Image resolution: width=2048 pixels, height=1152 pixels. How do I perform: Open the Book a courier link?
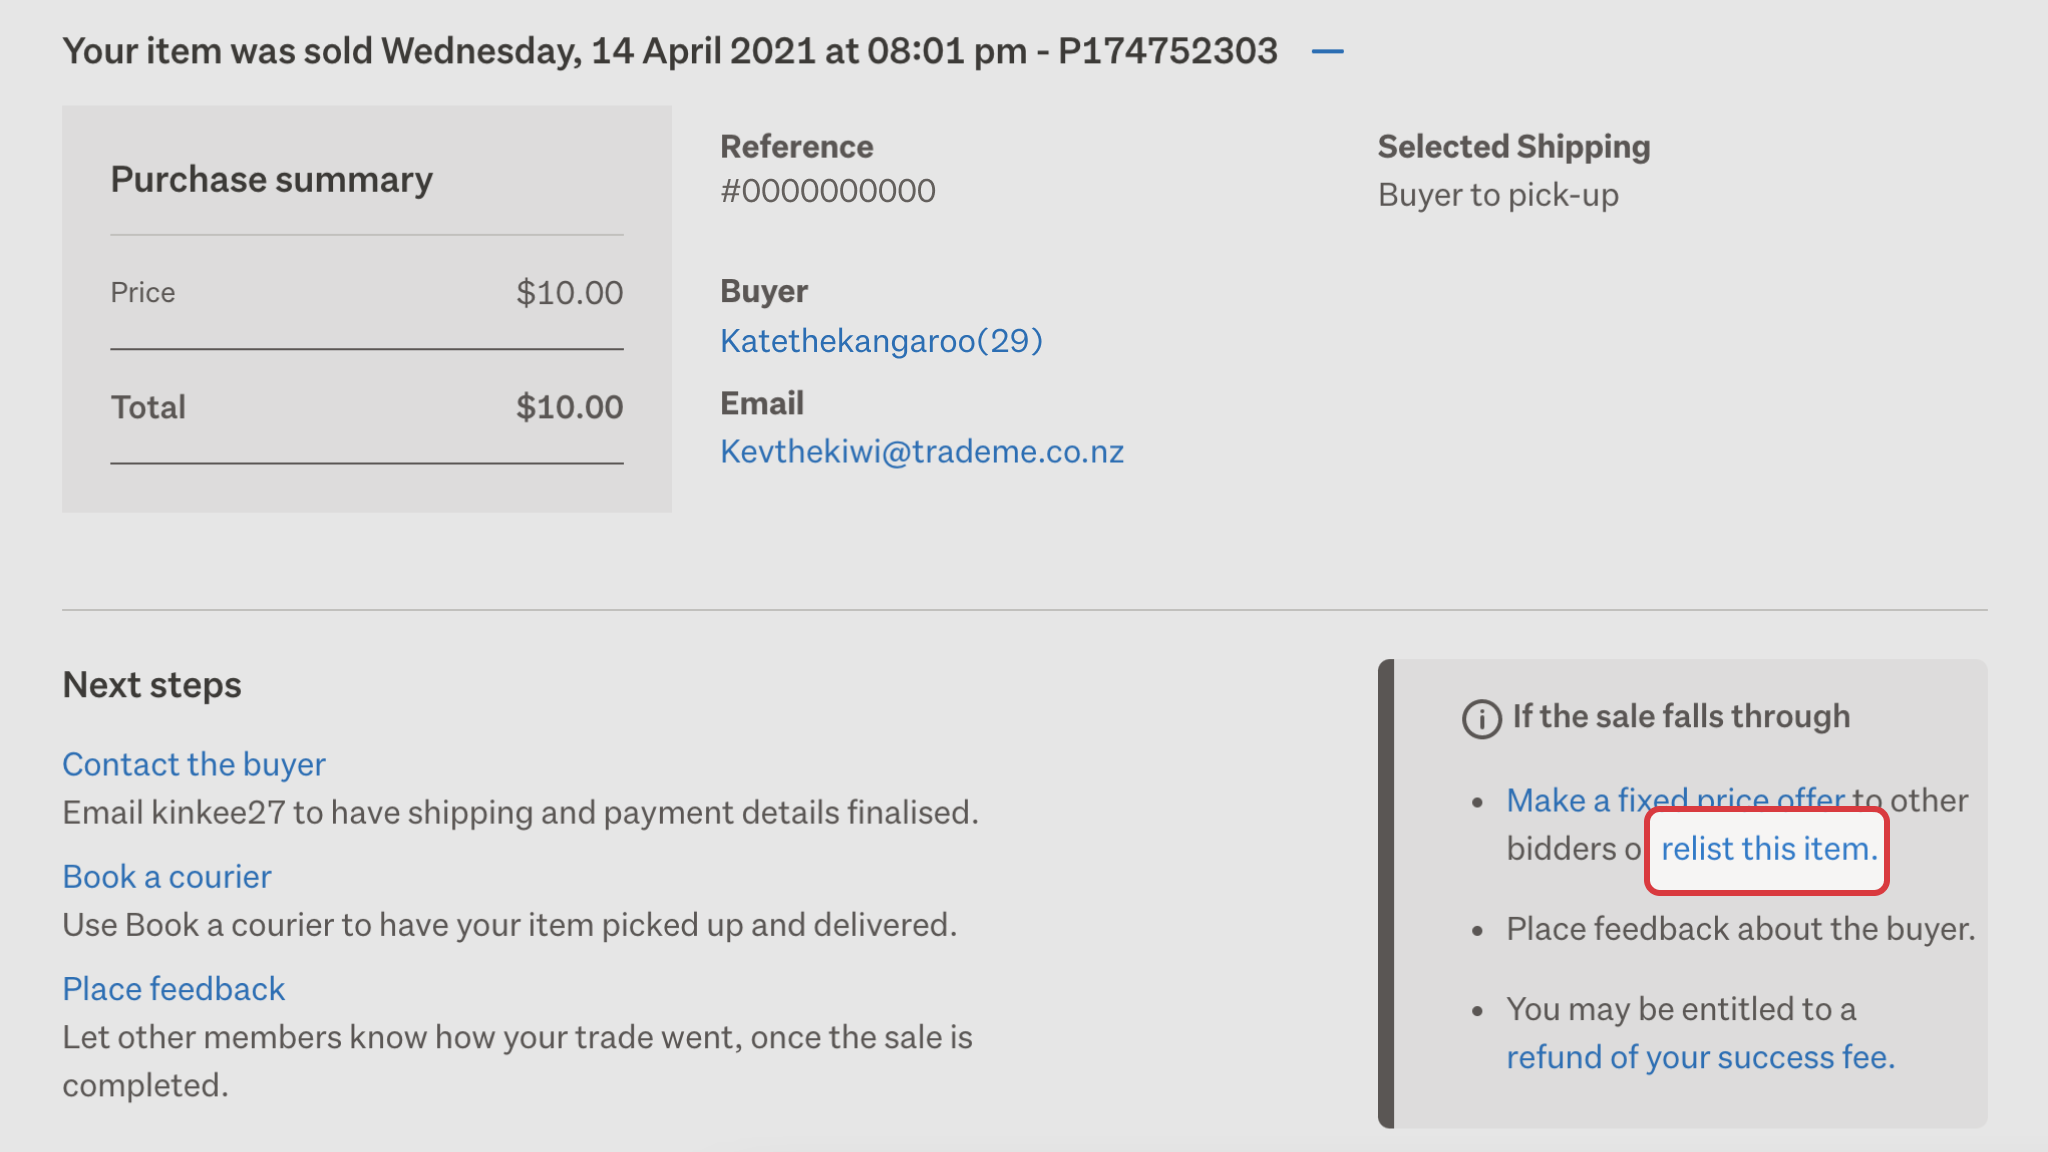[167, 876]
